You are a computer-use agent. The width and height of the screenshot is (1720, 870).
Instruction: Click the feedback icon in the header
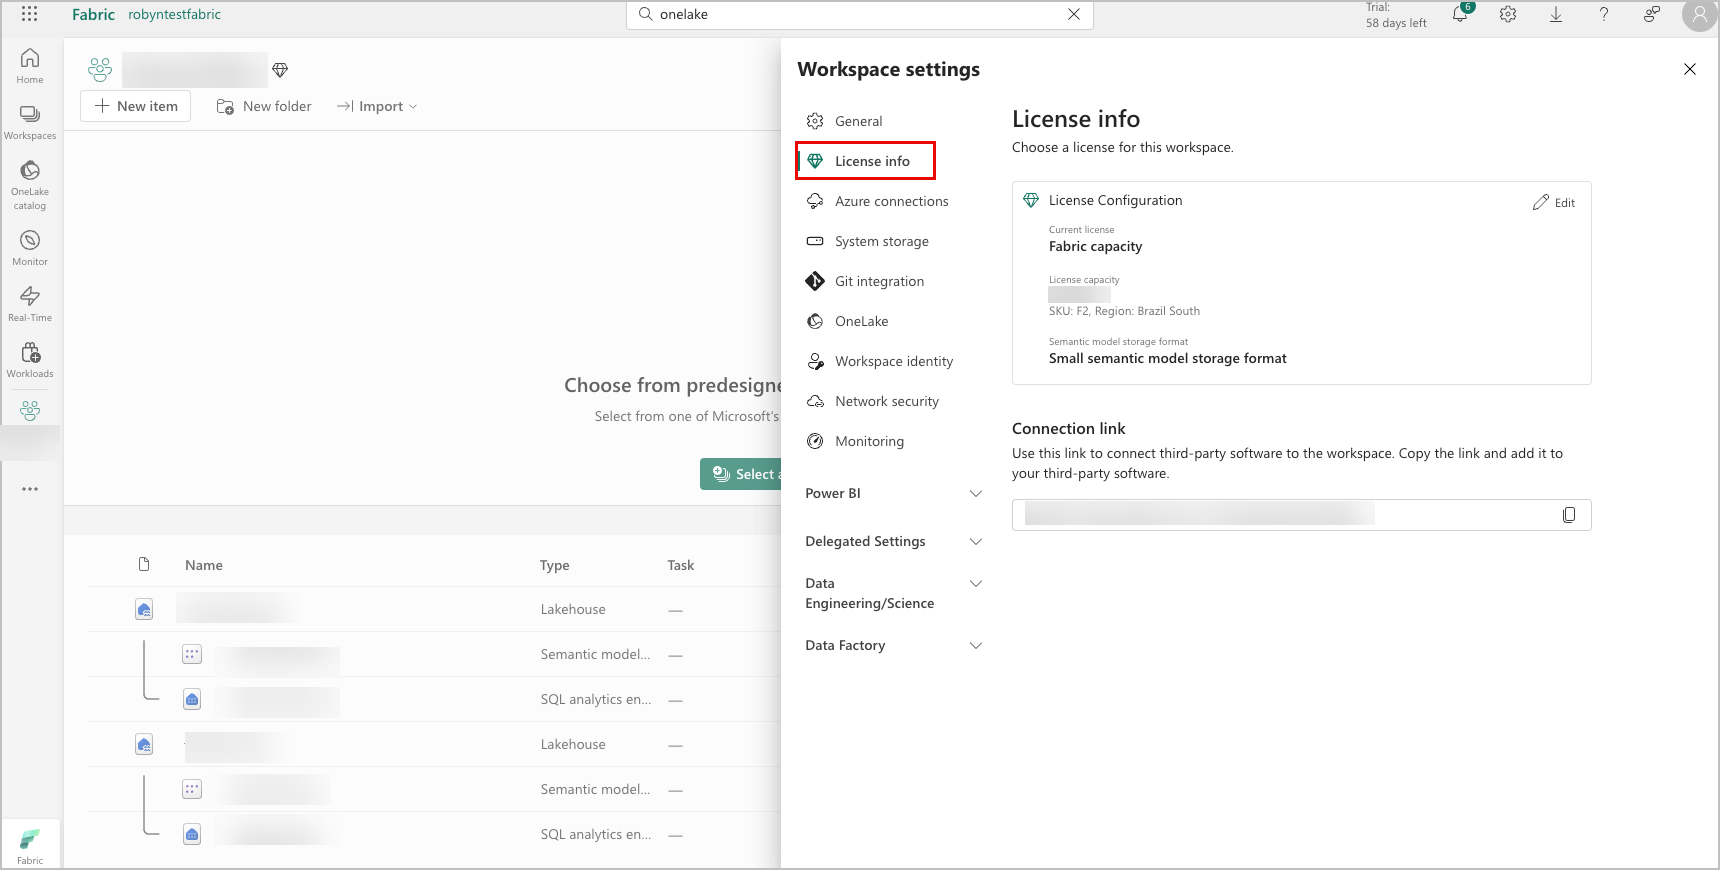(x=1652, y=14)
